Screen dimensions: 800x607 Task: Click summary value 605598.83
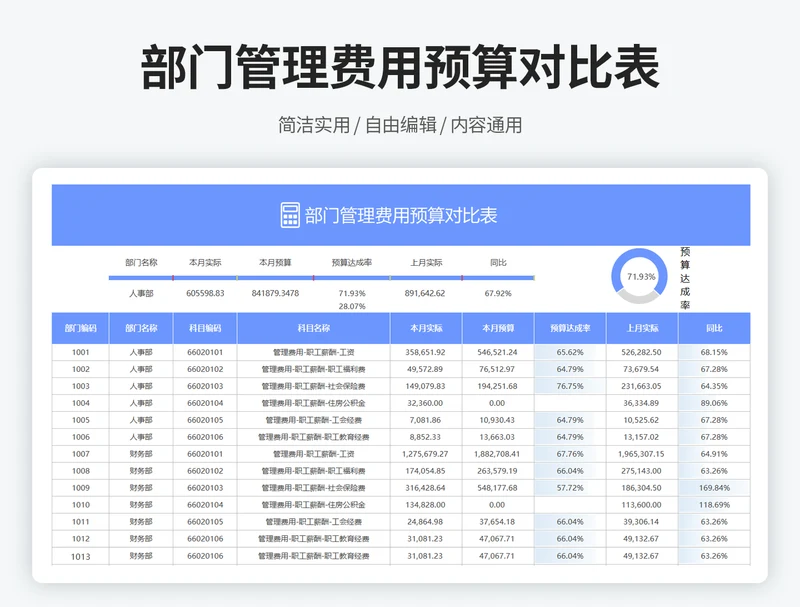coord(205,293)
